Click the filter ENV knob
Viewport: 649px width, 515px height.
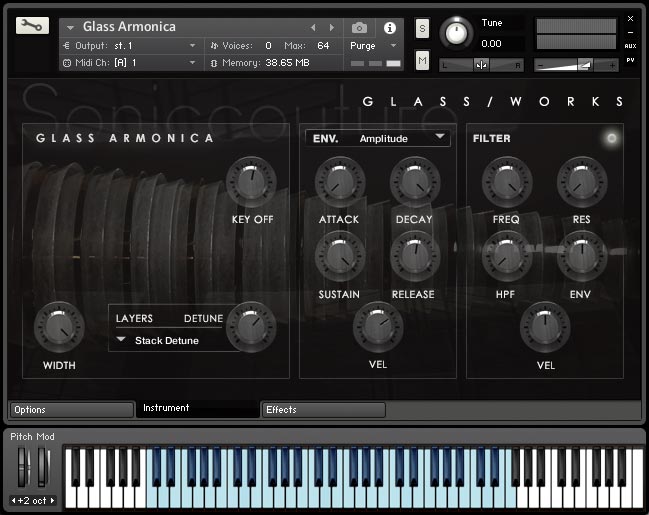582,257
